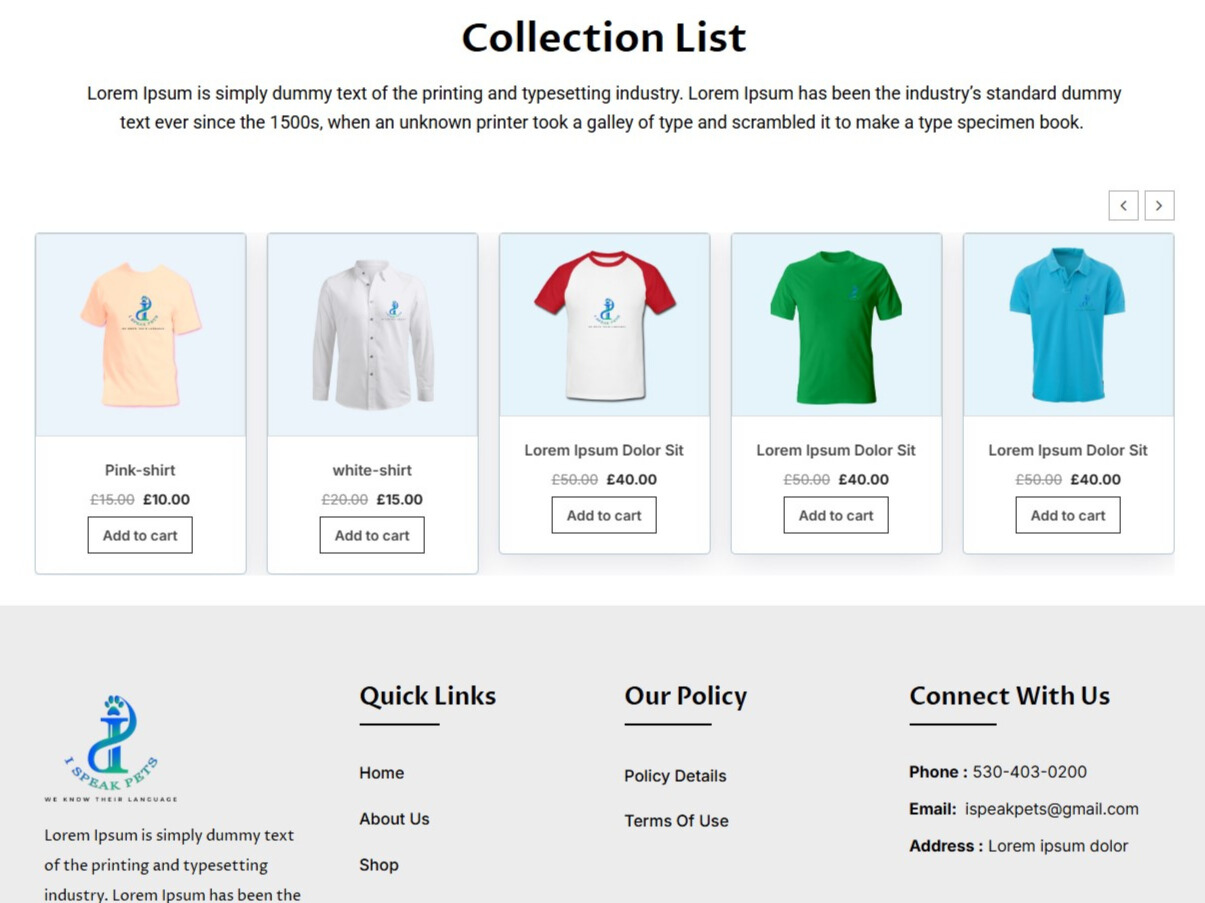Add the Pink-shirt to cart
Viewport: 1205px width, 903px height.
tap(140, 535)
